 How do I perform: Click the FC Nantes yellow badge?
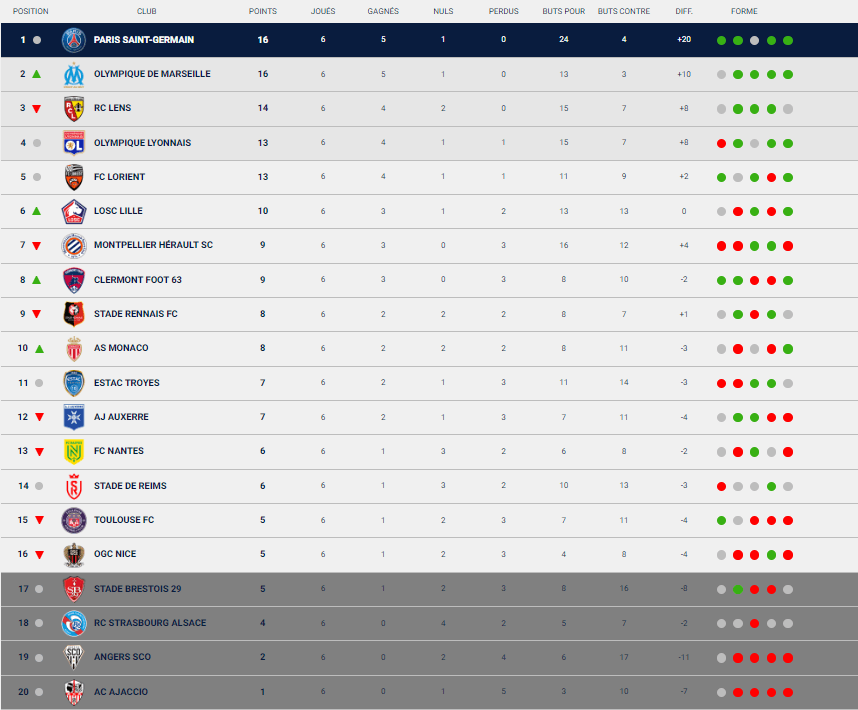point(73,451)
